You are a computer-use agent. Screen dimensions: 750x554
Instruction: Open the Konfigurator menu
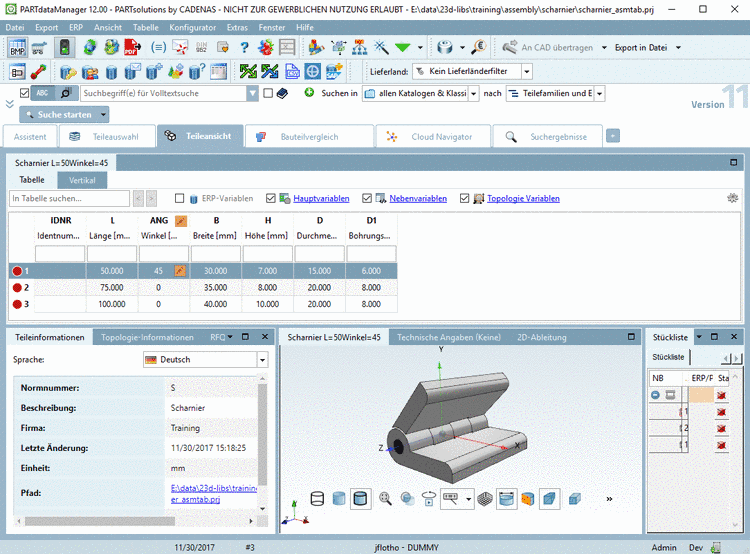click(x=192, y=28)
